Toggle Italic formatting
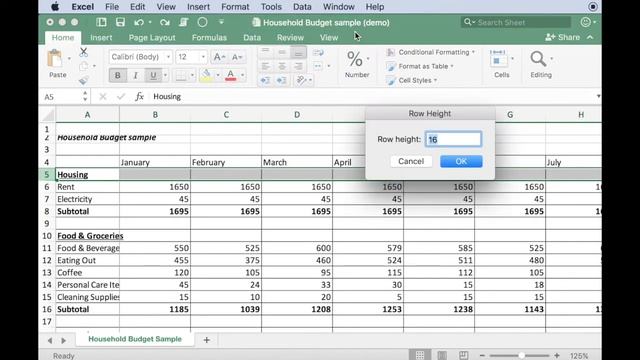This screenshot has height=360, width=640. (x=136, y=75)
